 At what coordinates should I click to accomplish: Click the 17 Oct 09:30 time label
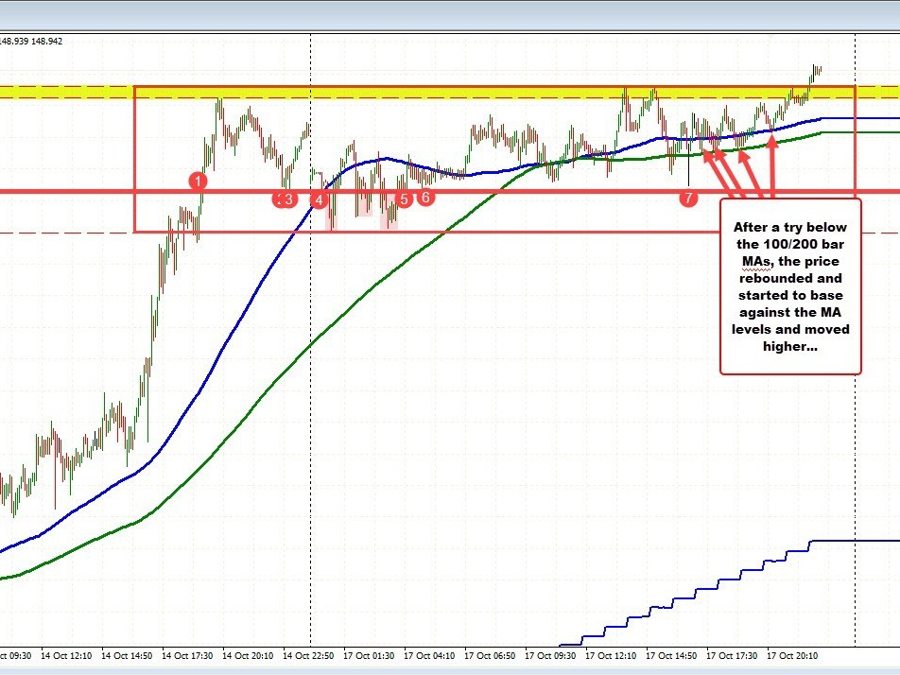click(x=550, y=656)
